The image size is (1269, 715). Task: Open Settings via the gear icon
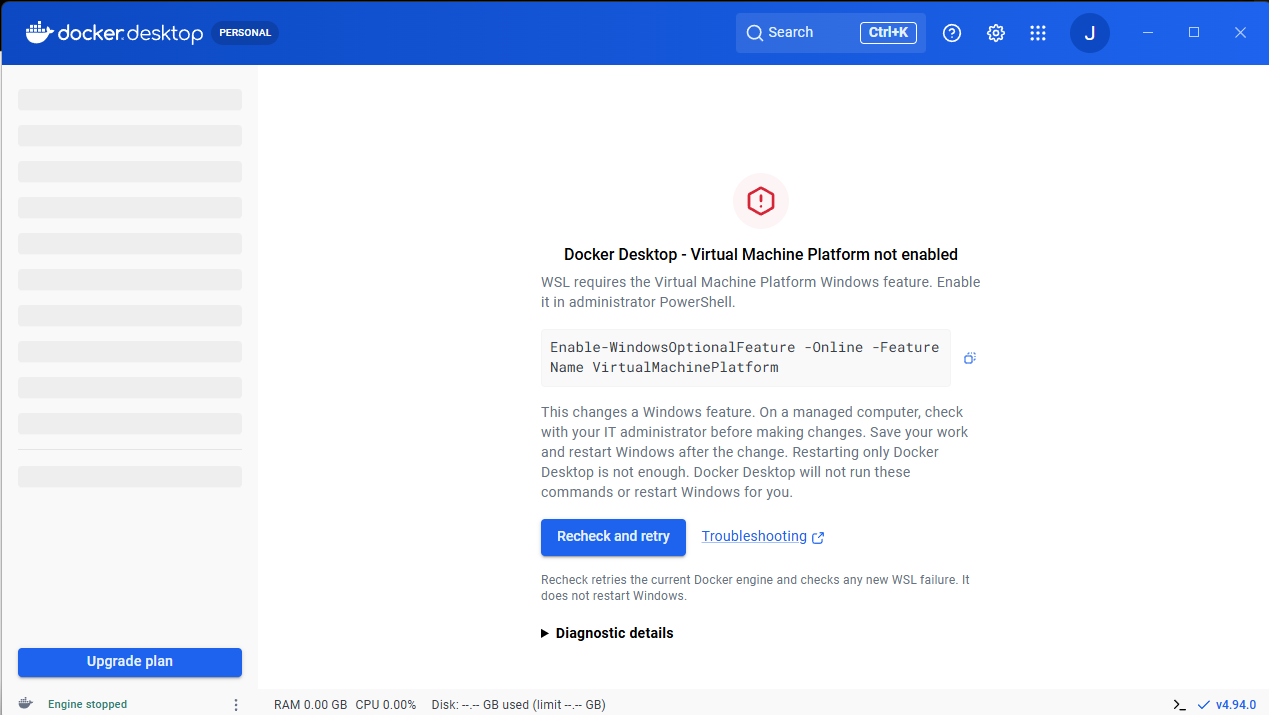point(996,33)
